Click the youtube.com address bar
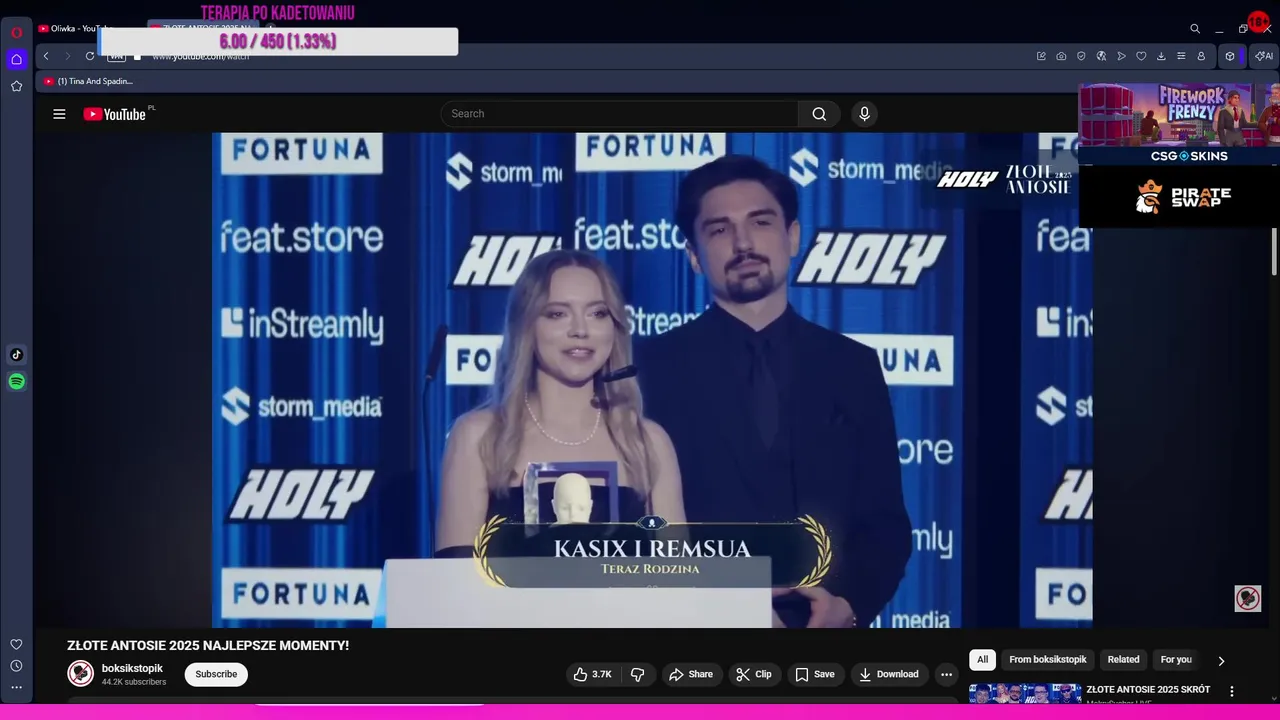 click(x=201, y=56)
